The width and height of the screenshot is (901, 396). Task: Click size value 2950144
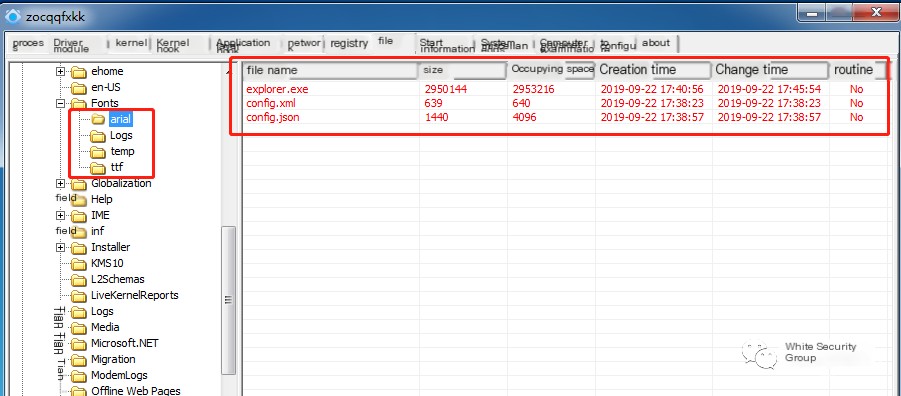point(445,89)
